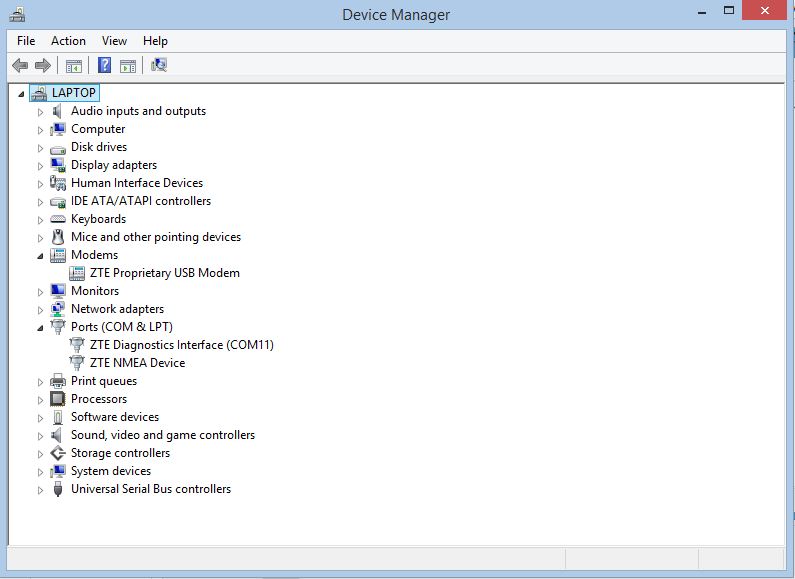The width and height of the screenshot is (795, 579).
Task: Click the Processors category icon
Action: 58,399
